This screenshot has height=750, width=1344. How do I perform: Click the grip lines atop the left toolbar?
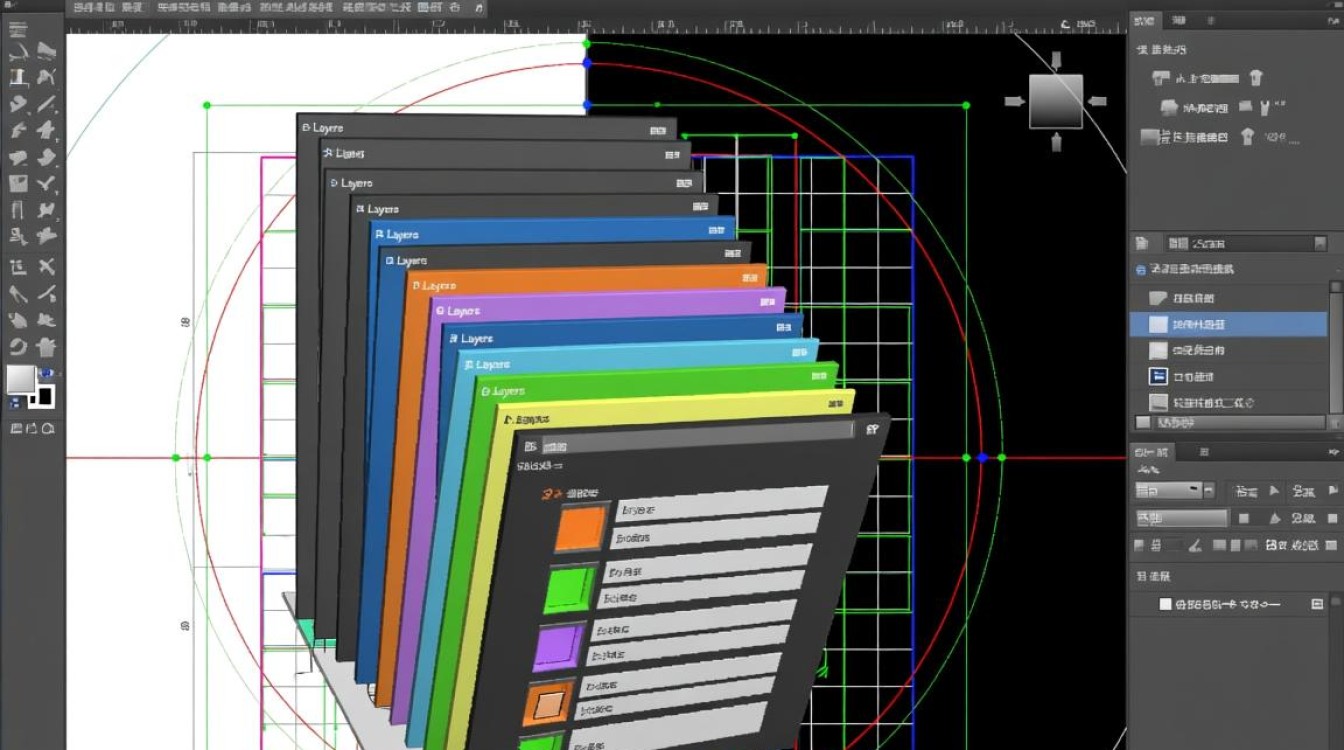point(17,28)
